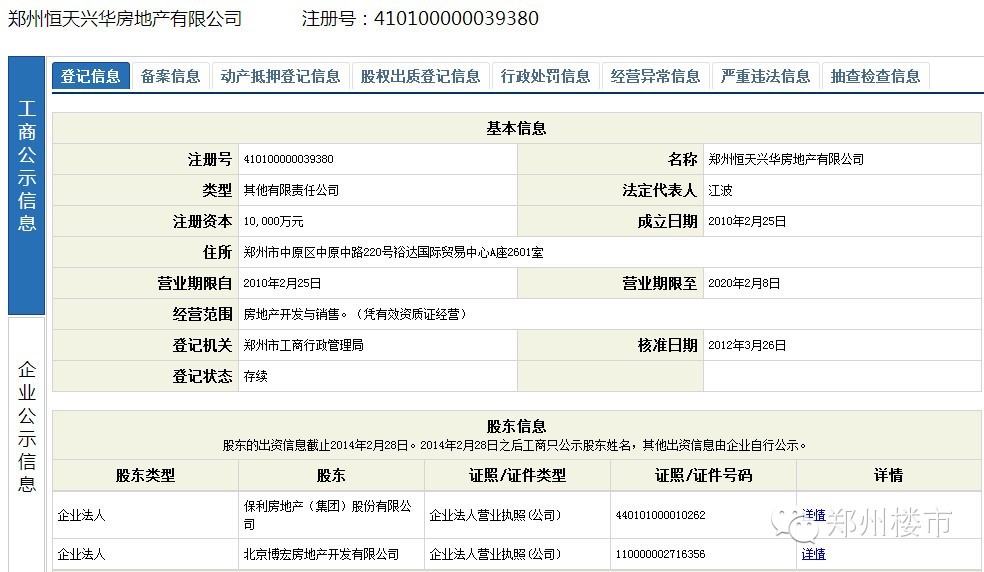This screenshot has width=984, height=572.
Task: Click shareholder name 北京博宏房地产开发有限公司
Action: tap(321, 554)
